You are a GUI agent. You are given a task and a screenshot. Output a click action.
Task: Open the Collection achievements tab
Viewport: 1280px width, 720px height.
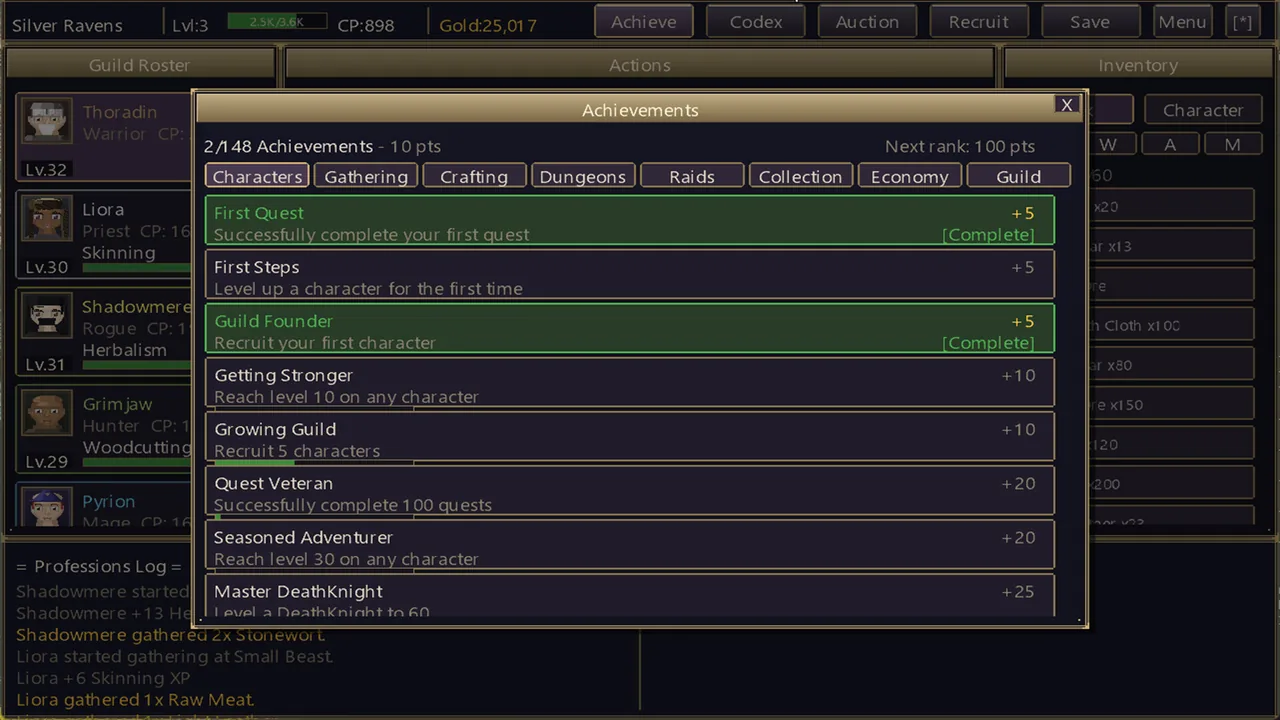tap(800, 176)
